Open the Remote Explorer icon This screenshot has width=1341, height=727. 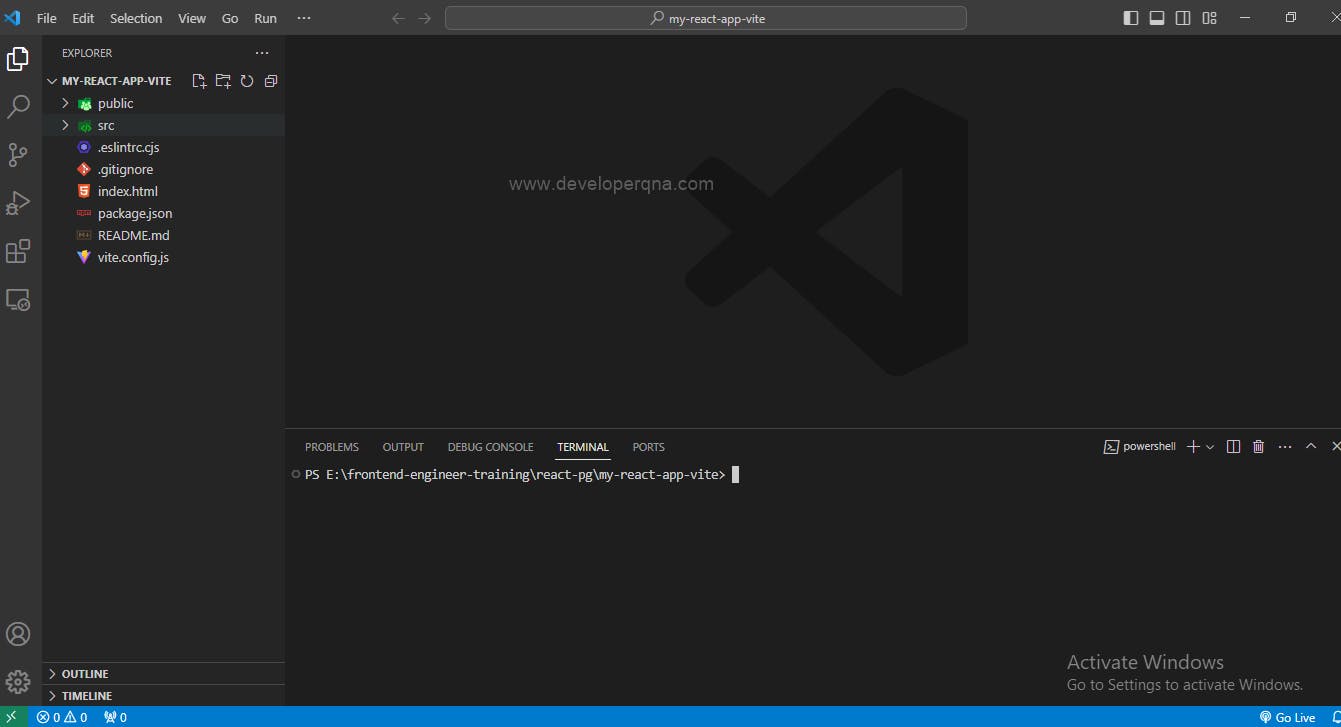18,299
